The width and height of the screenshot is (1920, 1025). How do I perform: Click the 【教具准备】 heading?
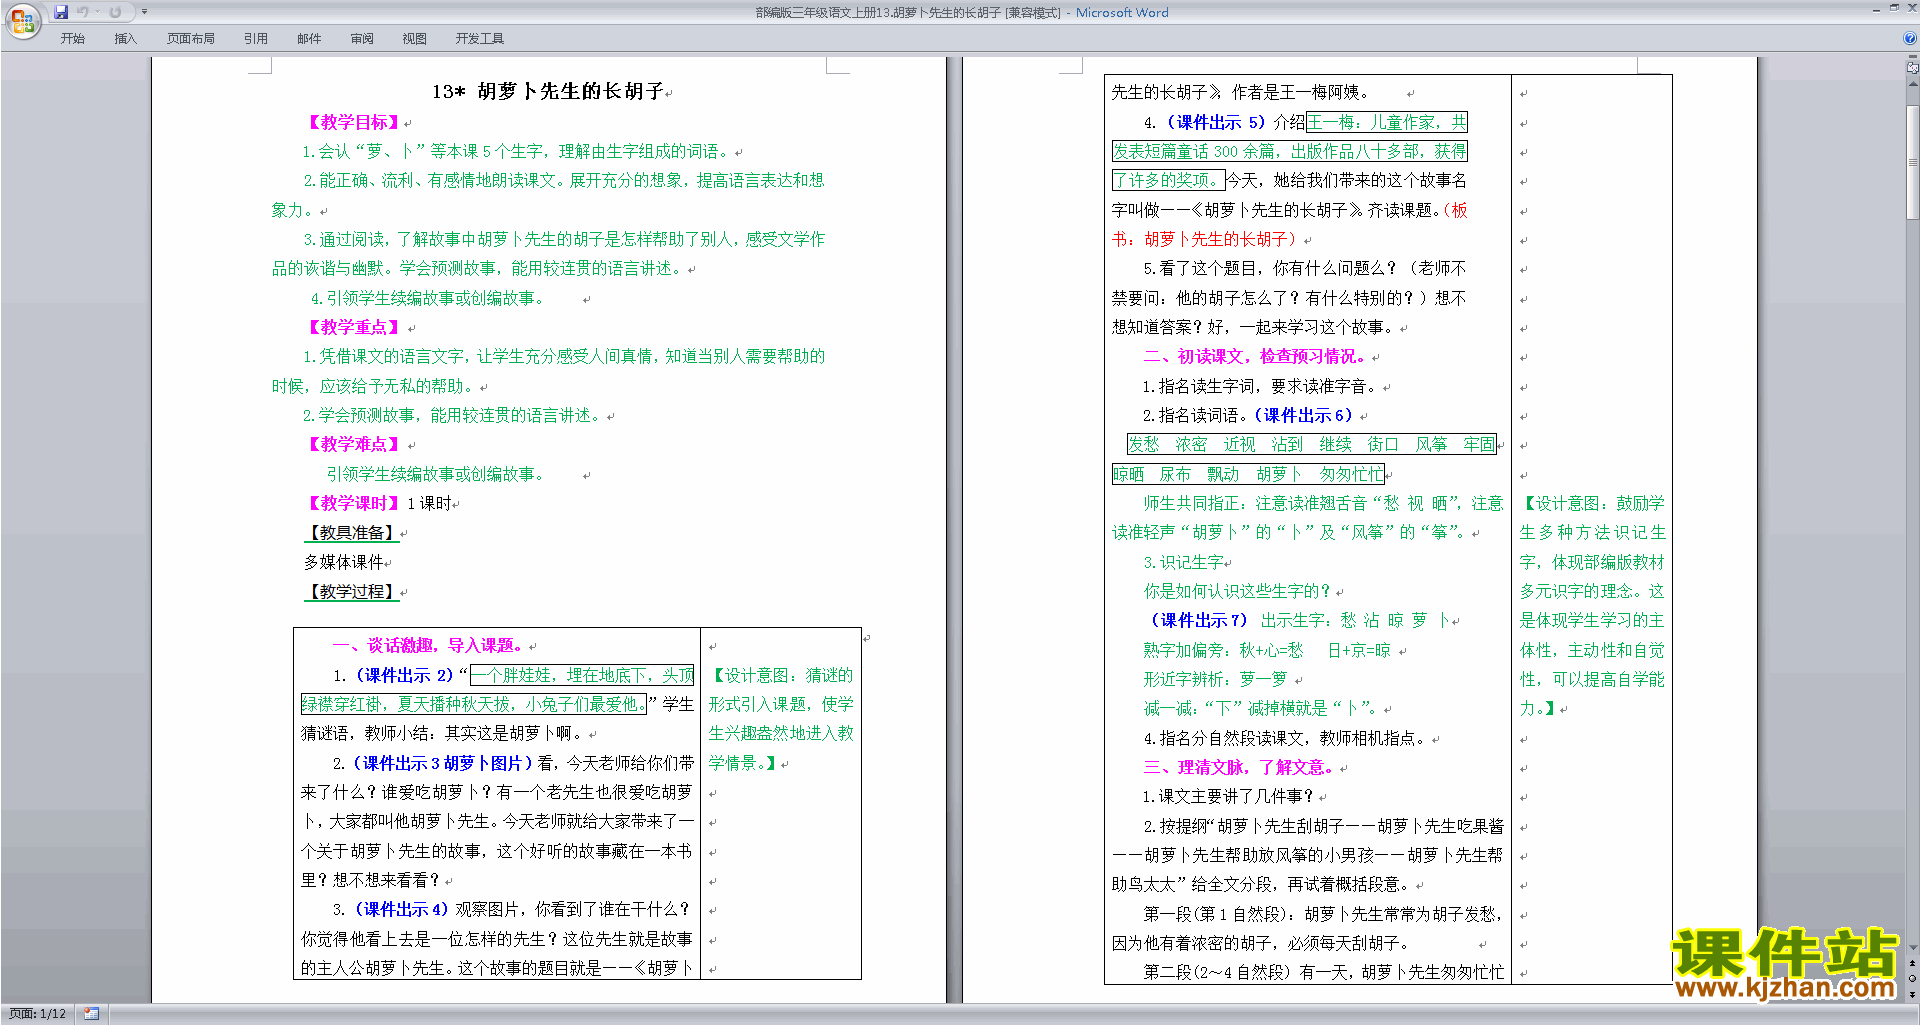pyautogui.click(x=352, y=533)
